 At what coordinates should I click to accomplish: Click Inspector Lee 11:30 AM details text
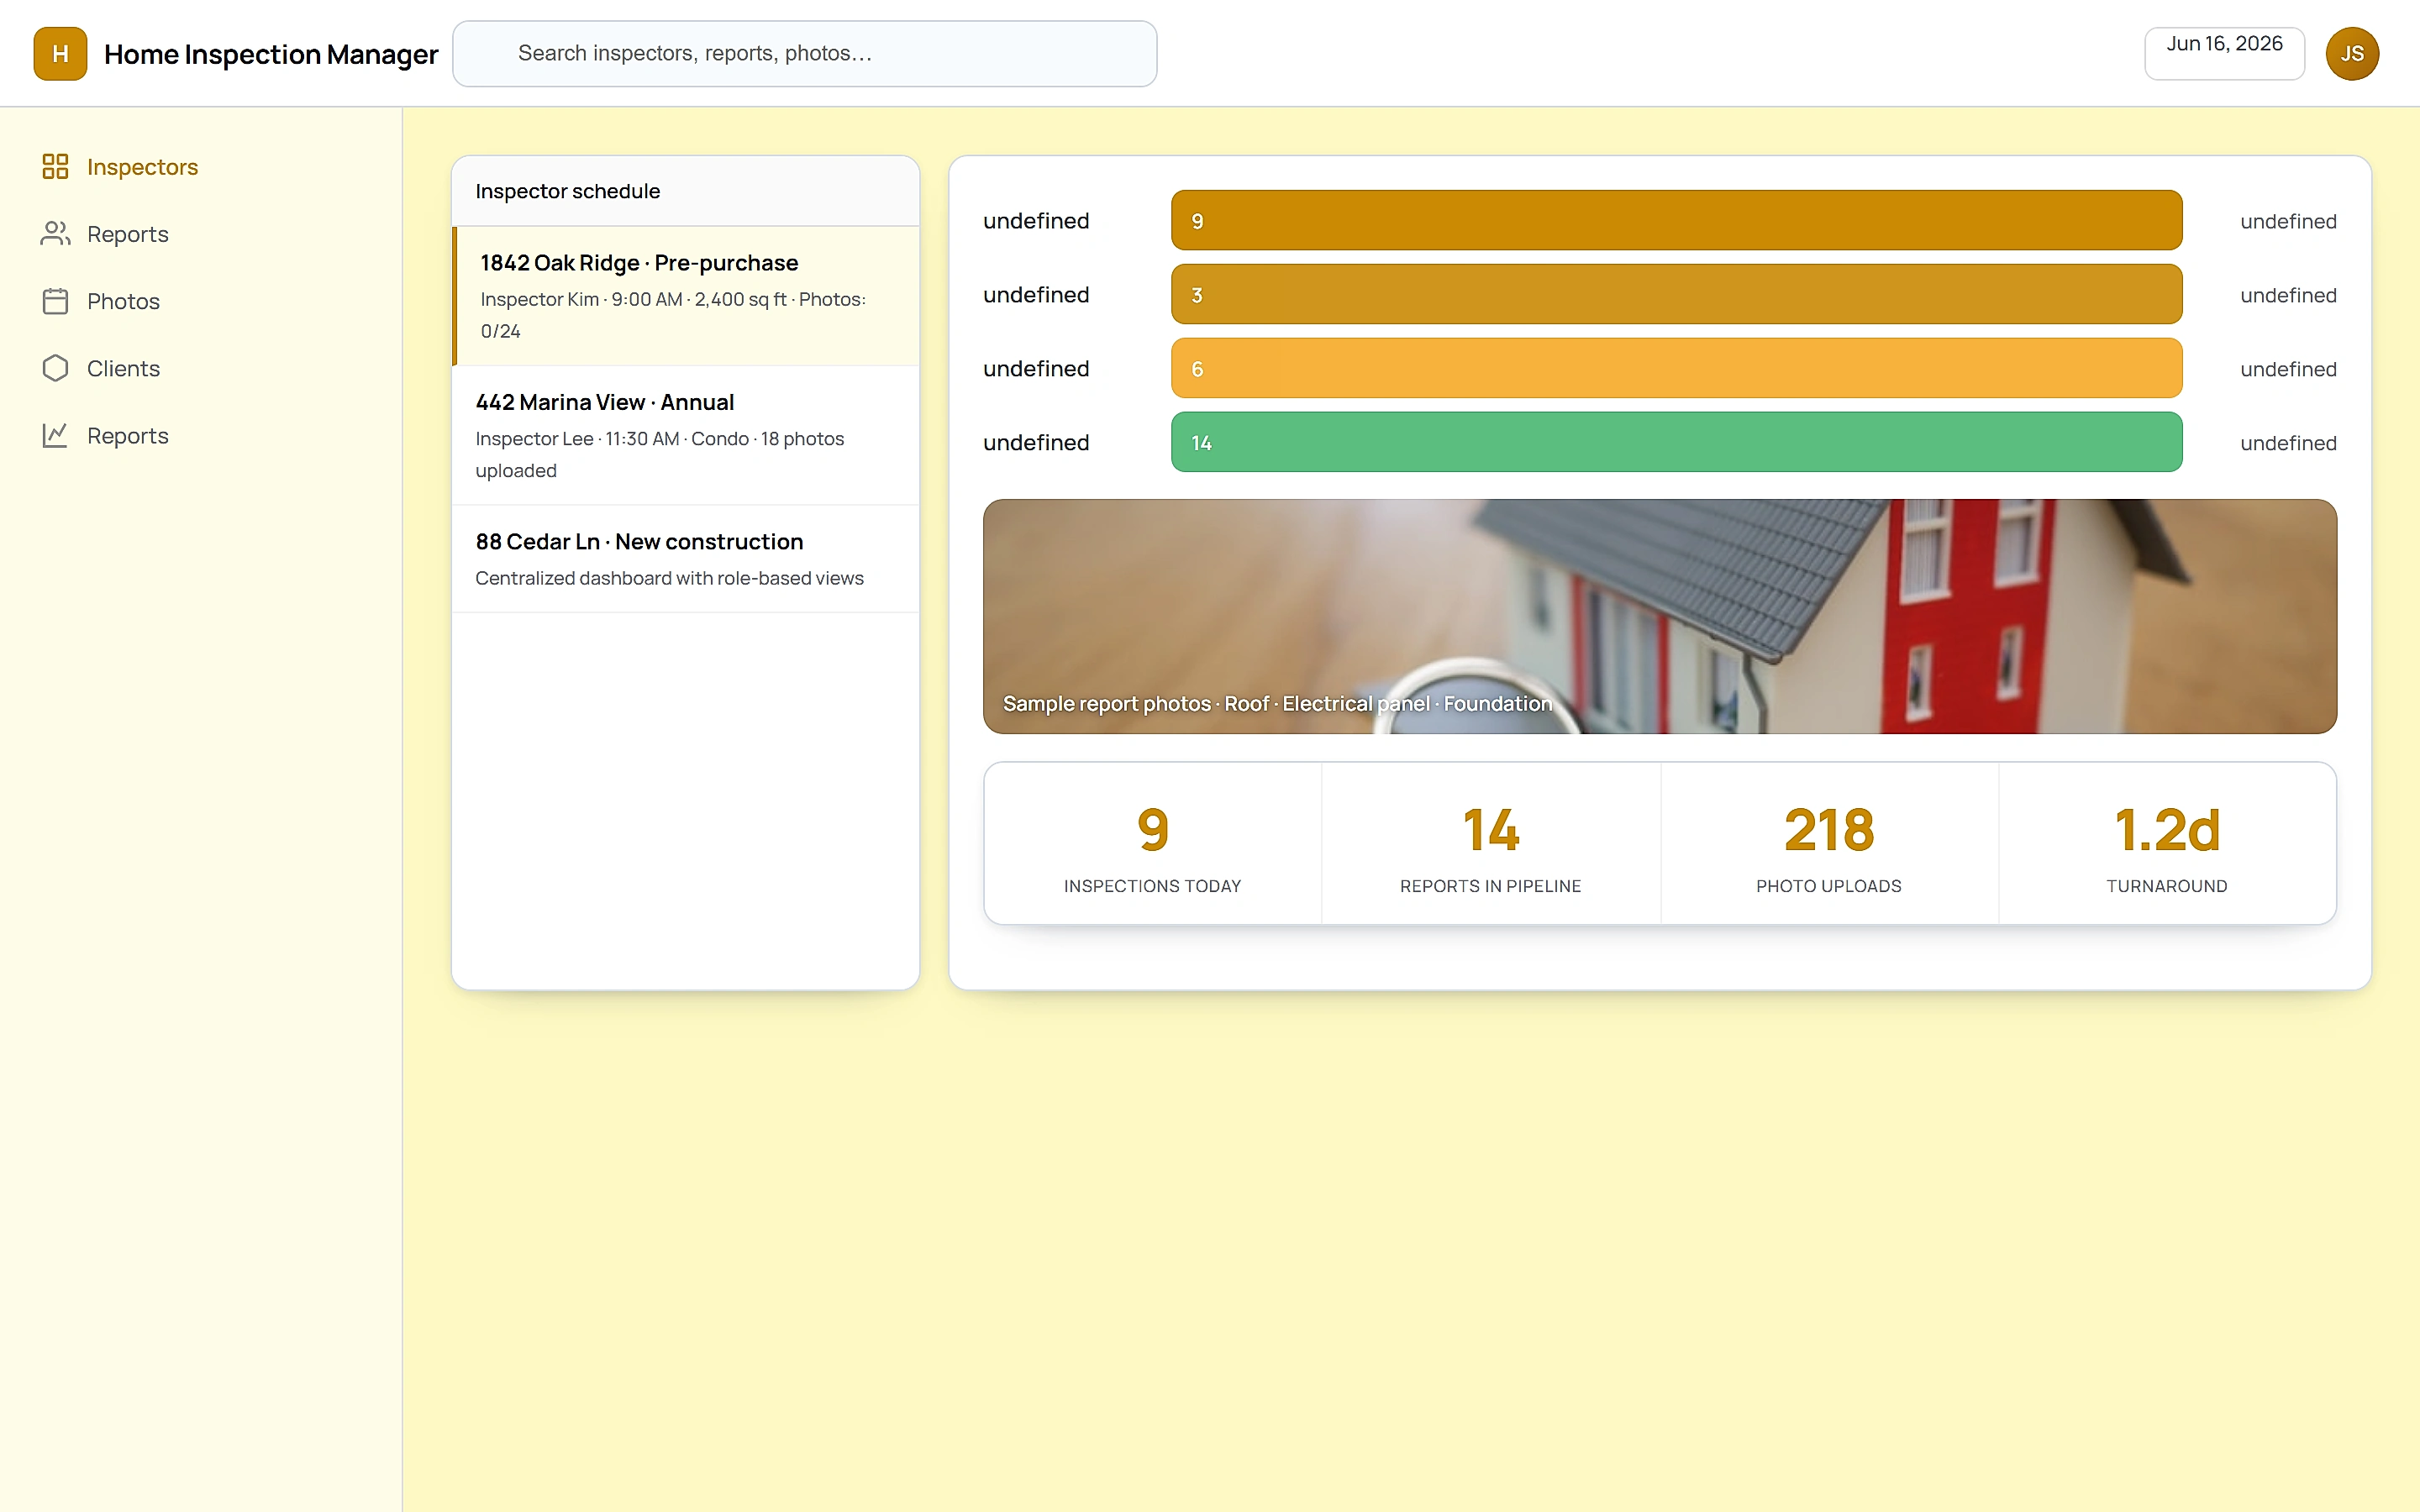click(x=660, y=454)
